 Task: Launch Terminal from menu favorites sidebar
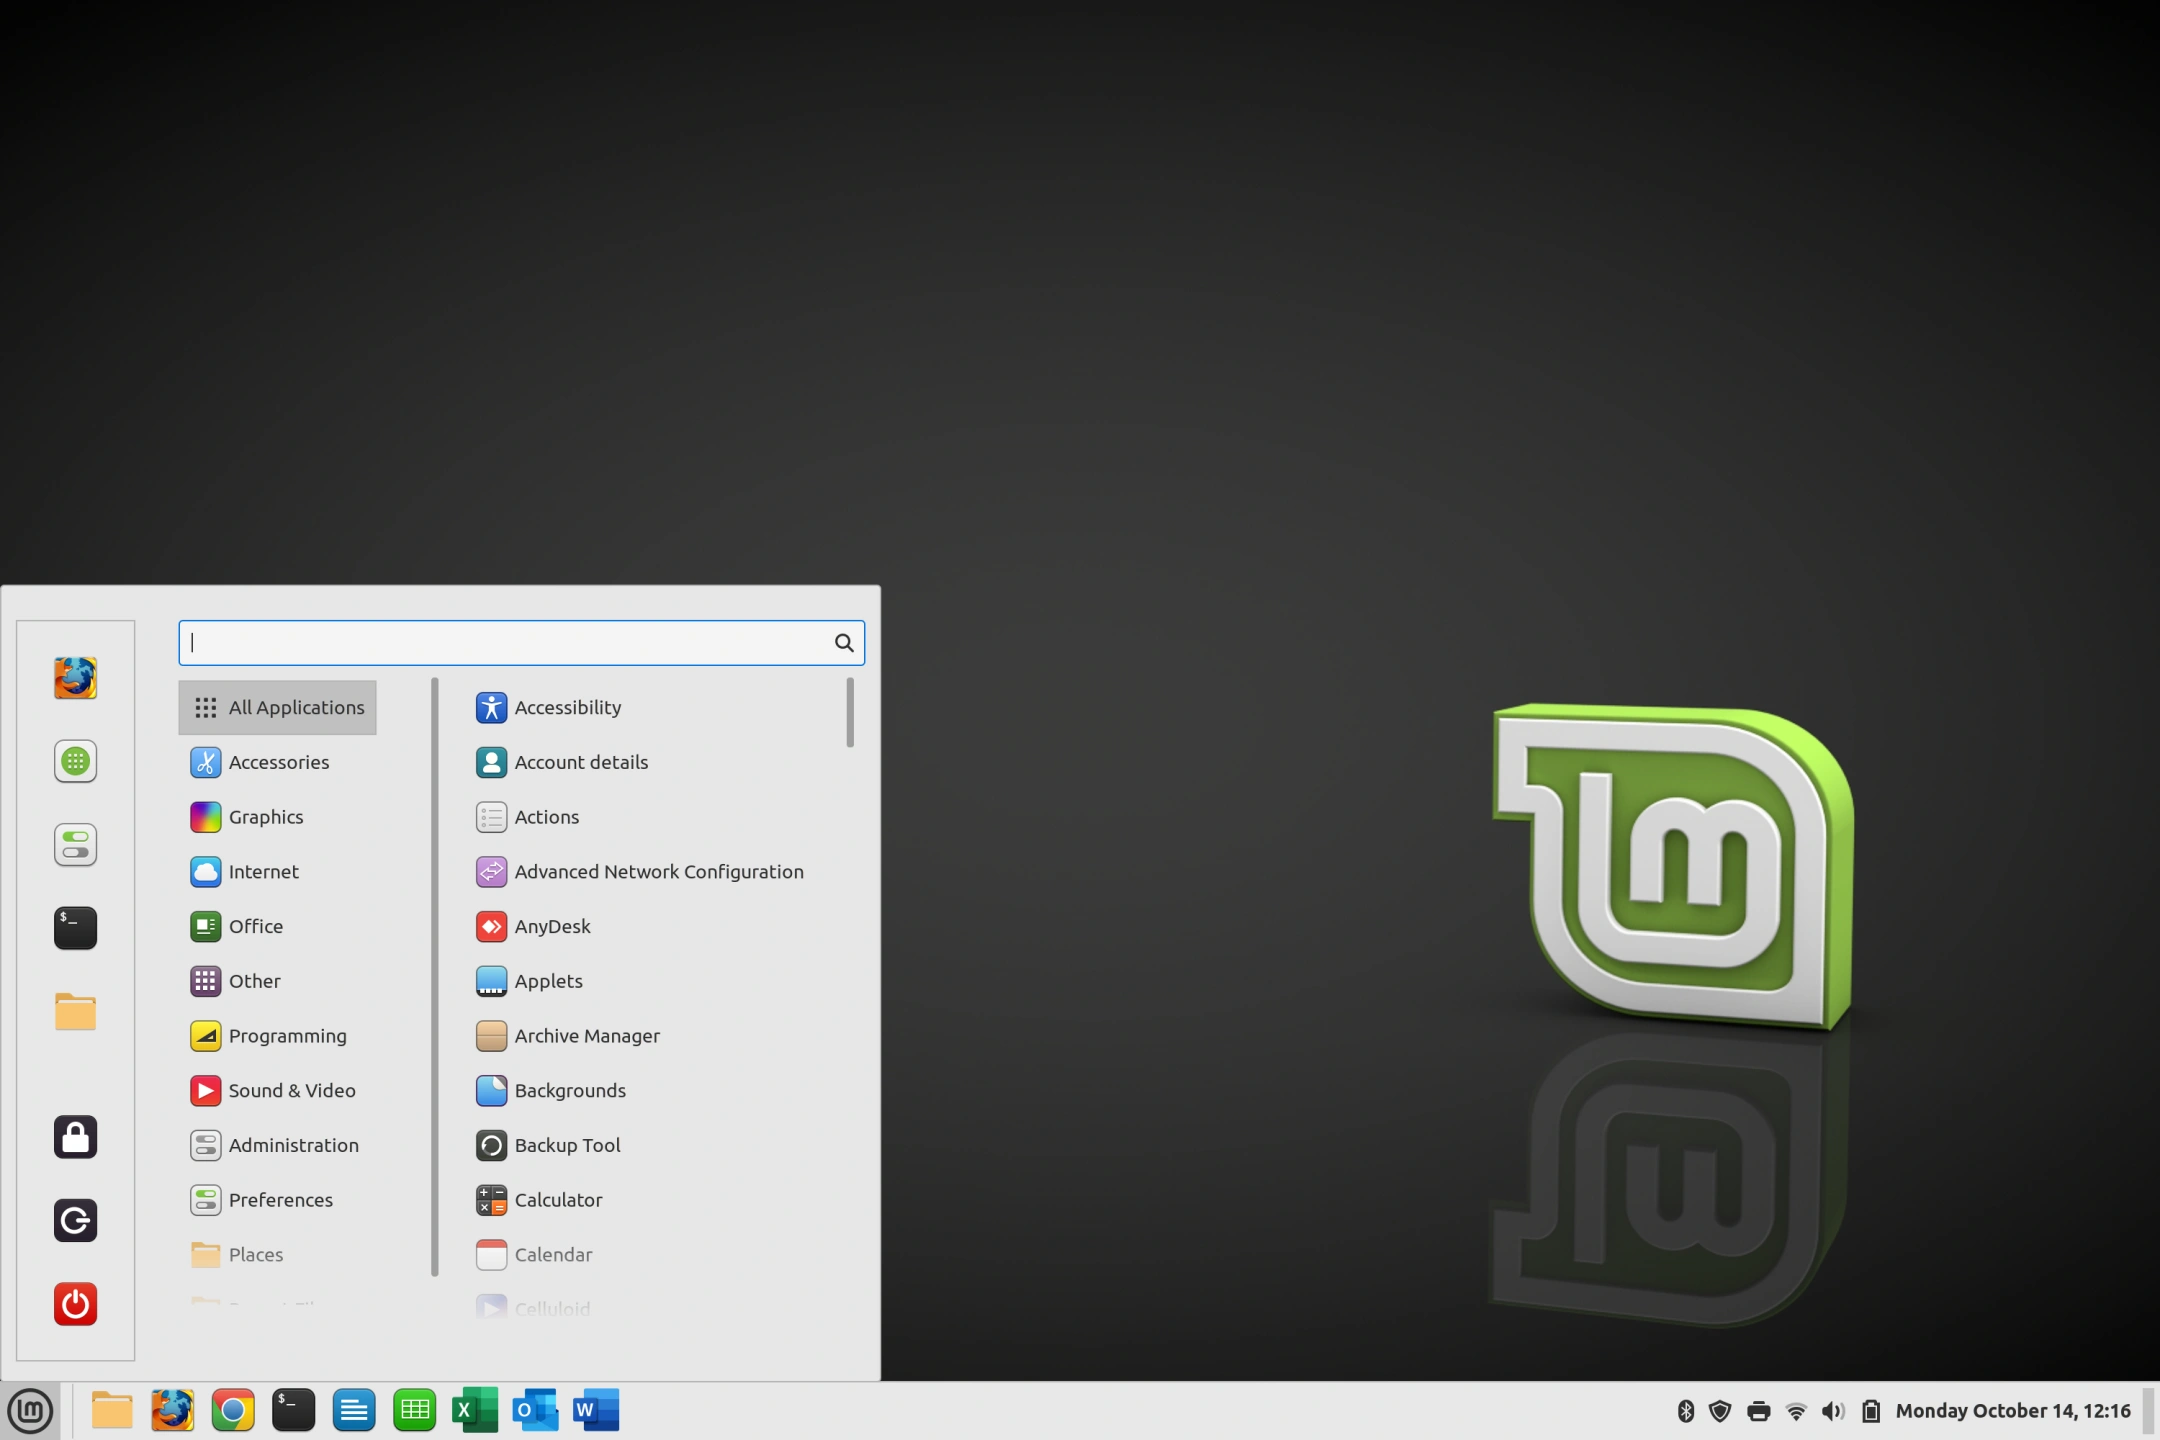click(75, 928)
